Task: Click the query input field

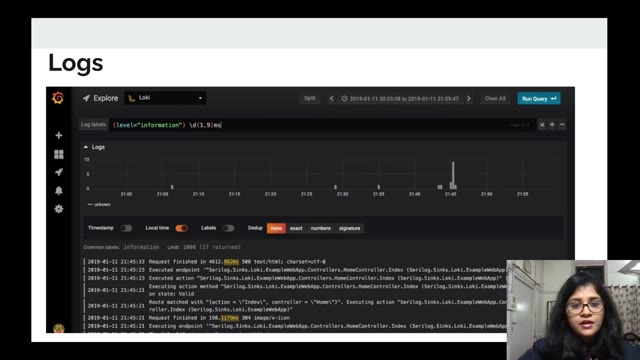Action: click(322, 125)
